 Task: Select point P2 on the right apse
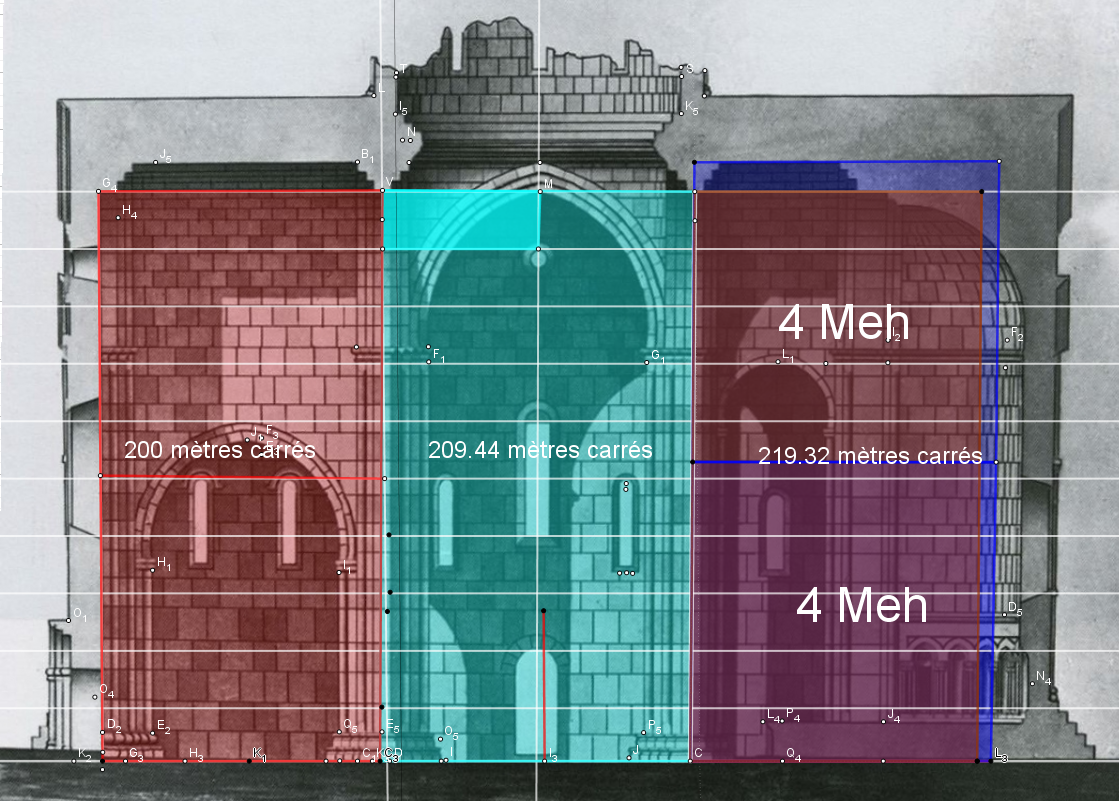click(1007, 341)
